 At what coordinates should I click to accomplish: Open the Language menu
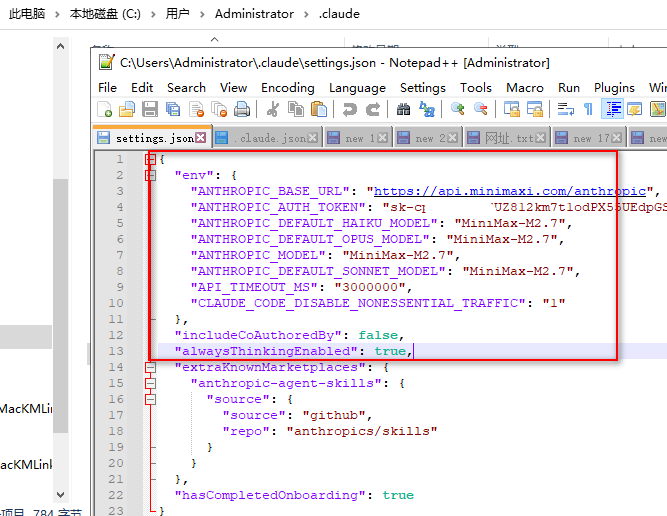point(357,88)
